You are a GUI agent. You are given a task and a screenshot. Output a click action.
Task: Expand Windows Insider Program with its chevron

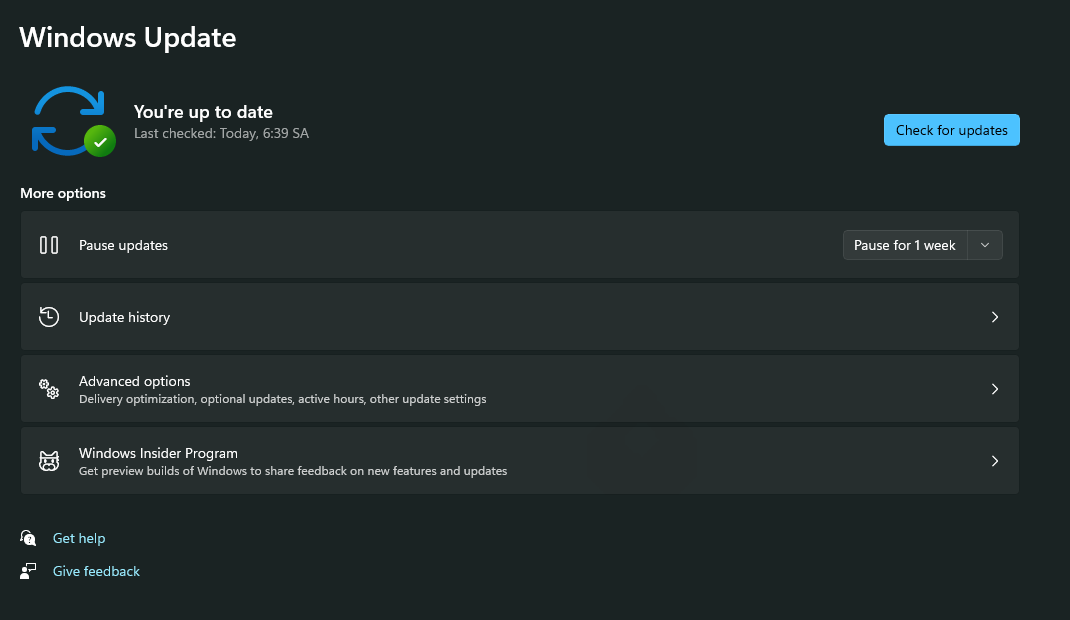pos(995,461)
